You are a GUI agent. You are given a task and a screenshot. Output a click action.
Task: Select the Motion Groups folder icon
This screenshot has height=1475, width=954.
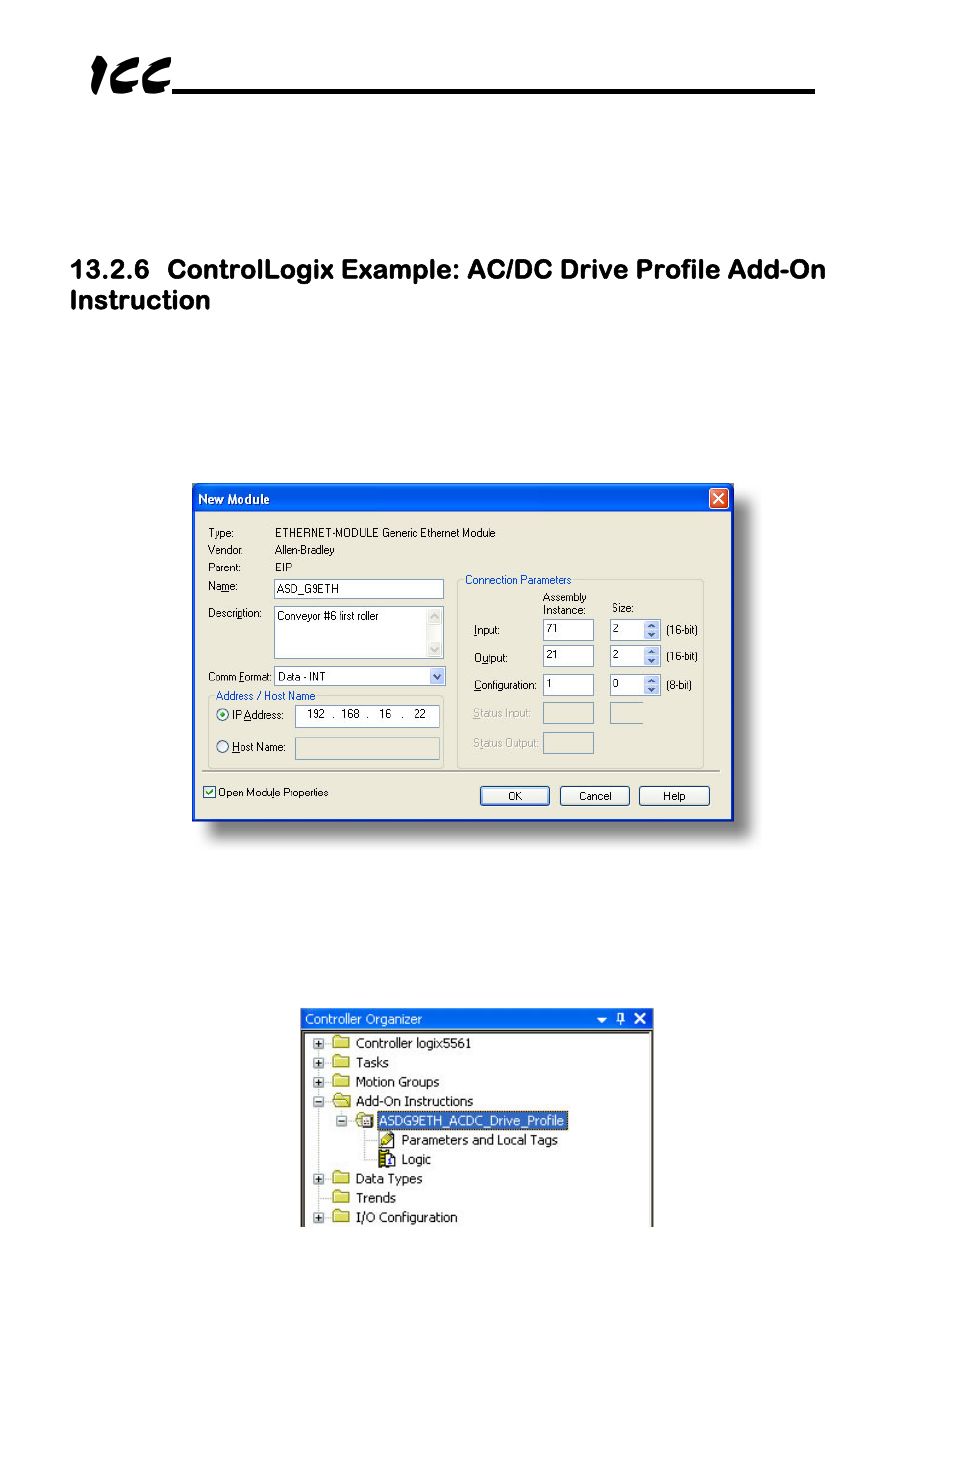tap(341, 1081)
